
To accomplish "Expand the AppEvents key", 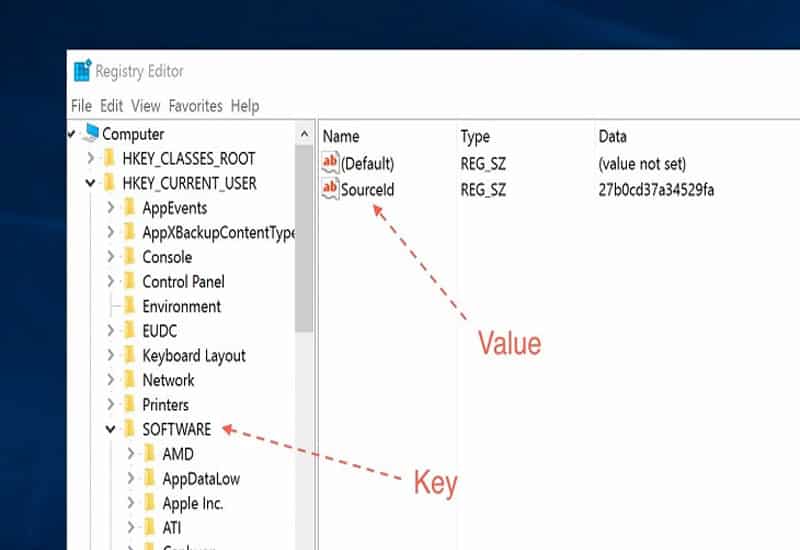I will [x=111, y=208].
